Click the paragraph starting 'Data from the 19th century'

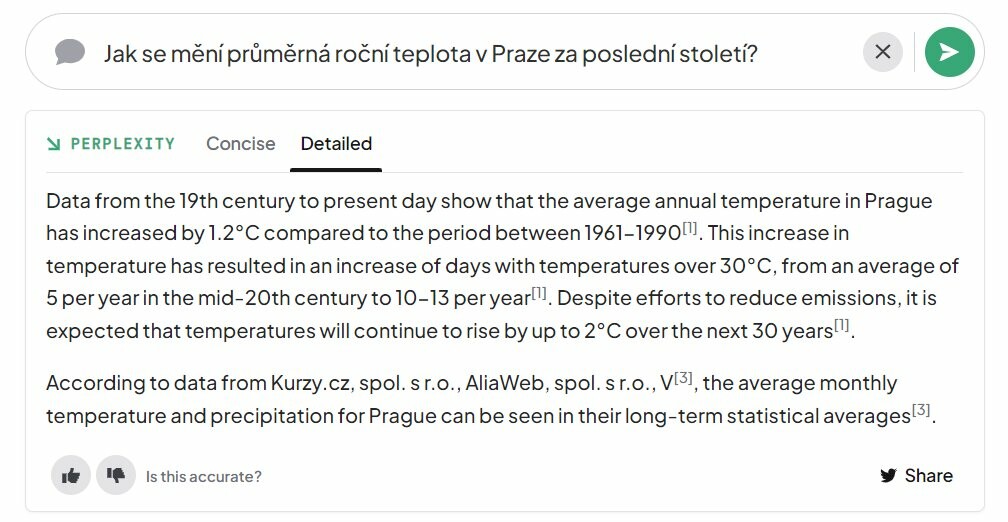503,266
